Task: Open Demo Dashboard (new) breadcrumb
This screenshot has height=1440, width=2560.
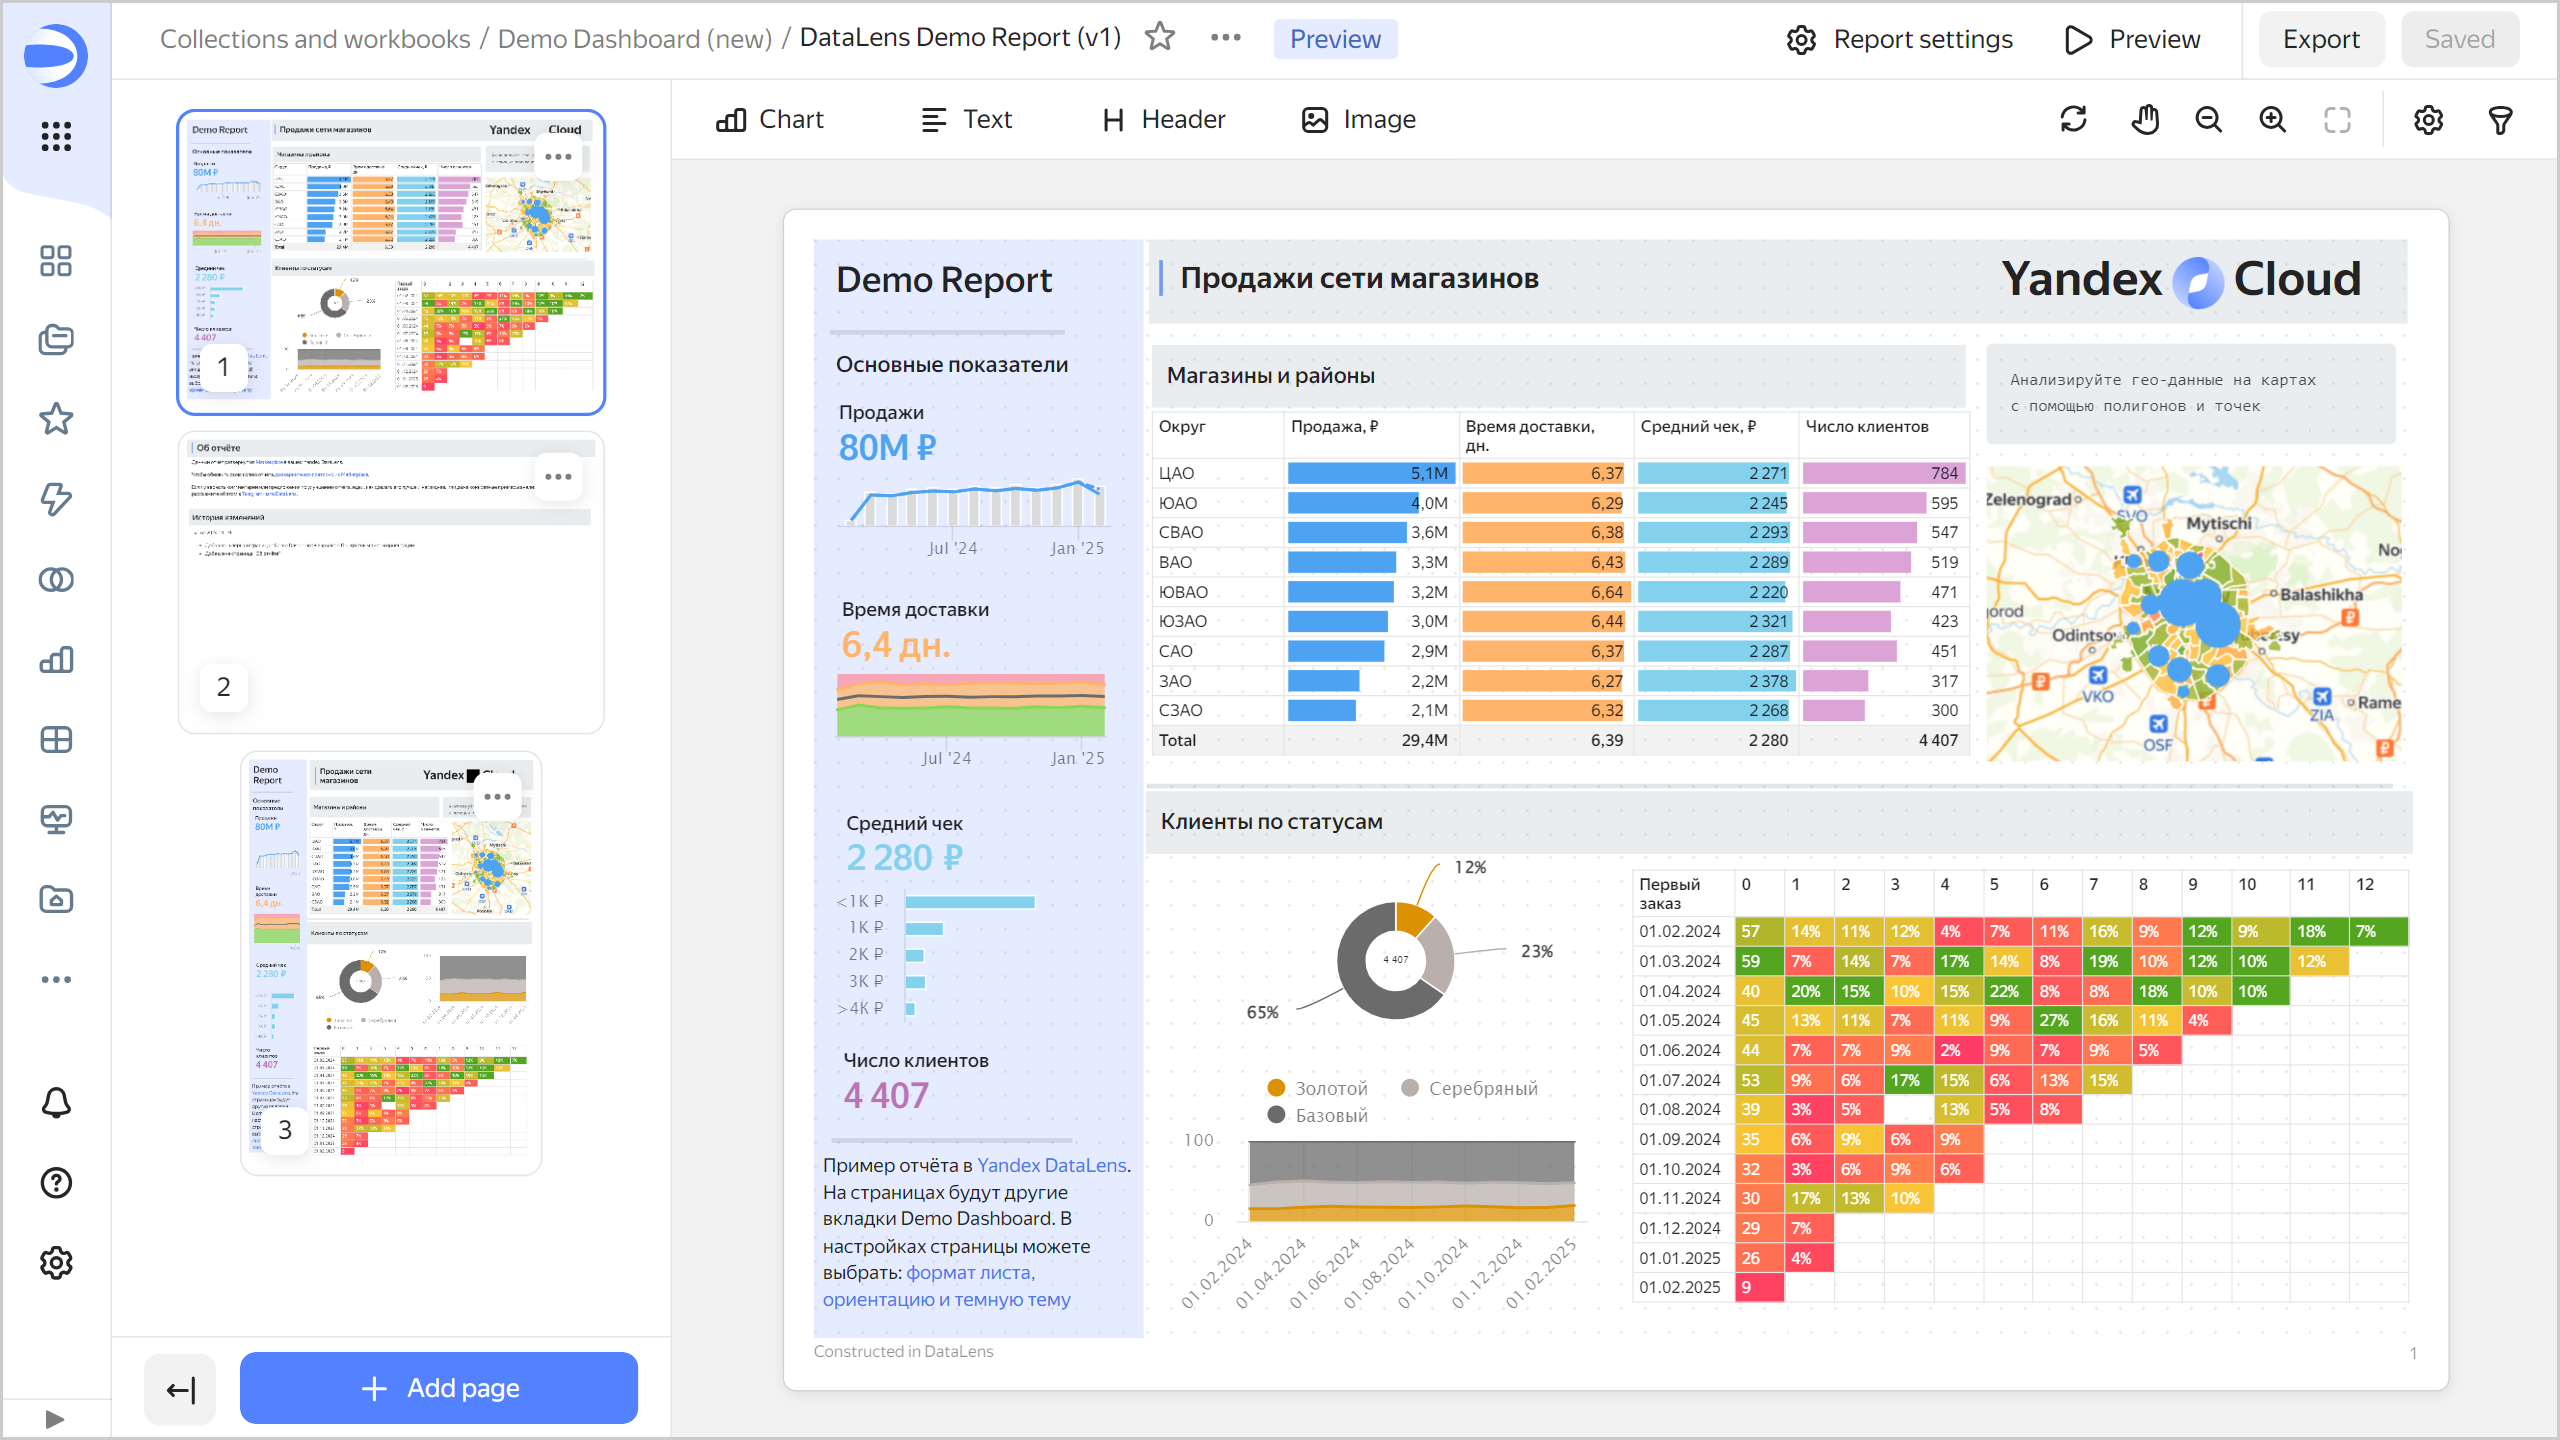Action: pos(634,38)
